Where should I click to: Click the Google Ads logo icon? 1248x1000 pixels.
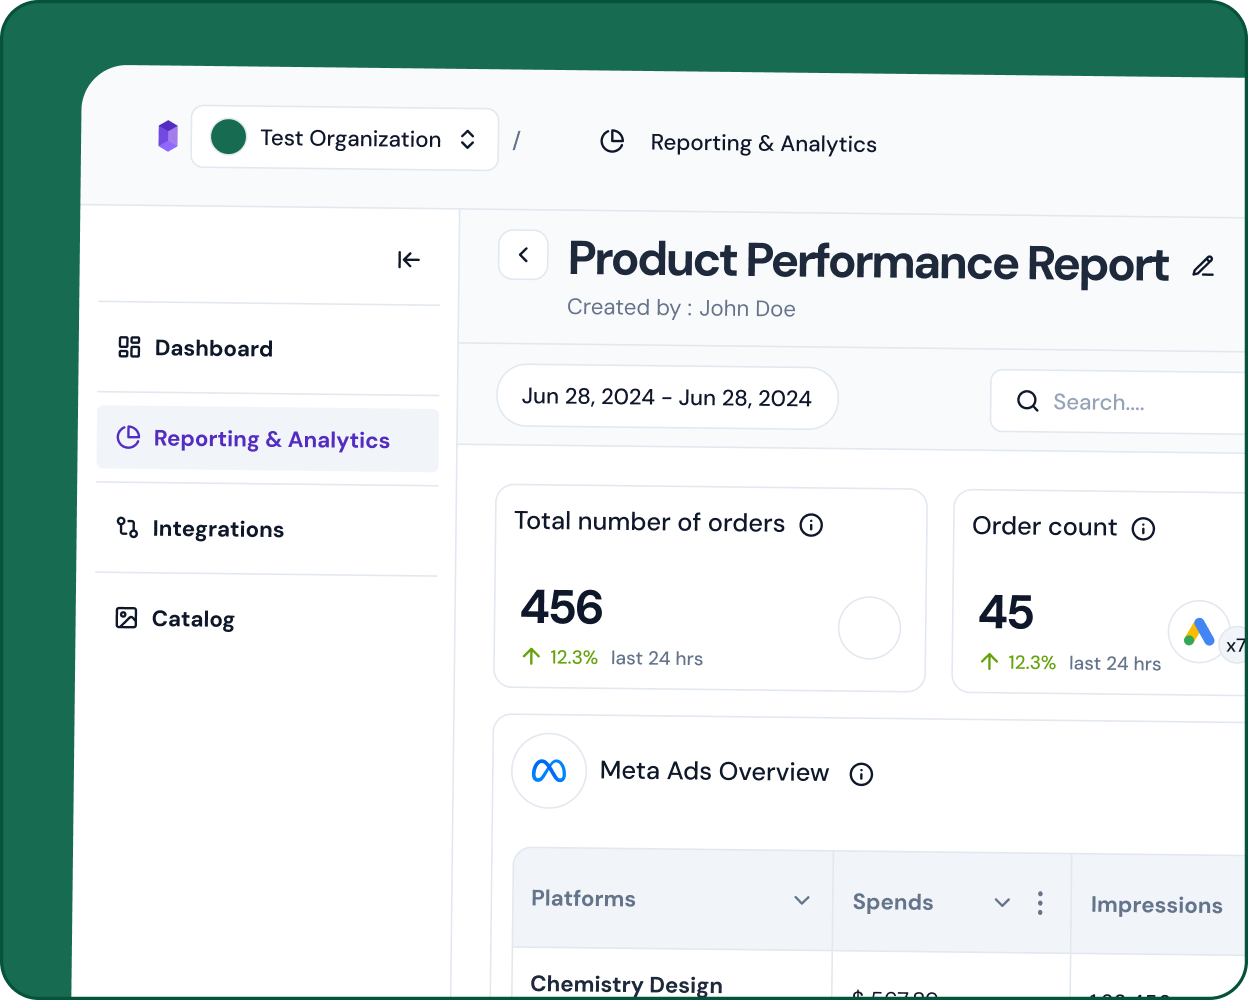coord(1199,632)
